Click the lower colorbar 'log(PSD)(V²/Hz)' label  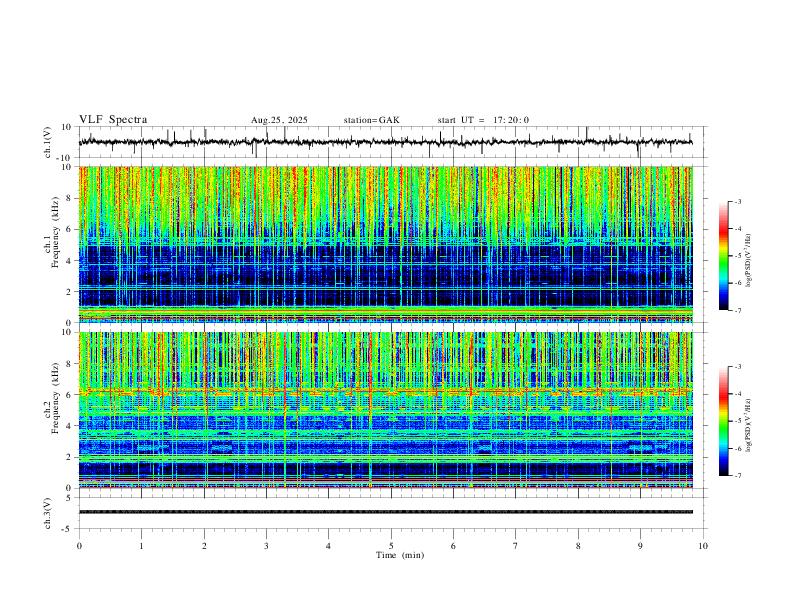point(749,425)
